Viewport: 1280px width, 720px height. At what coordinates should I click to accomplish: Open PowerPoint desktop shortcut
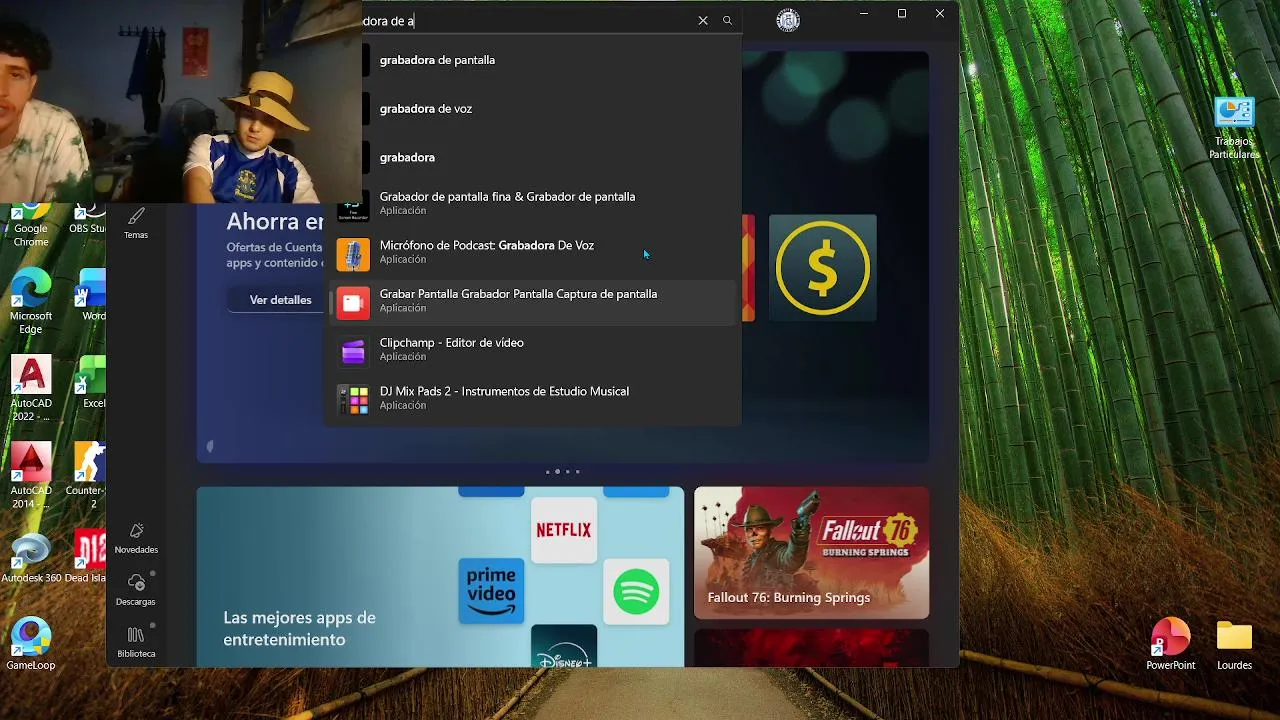coord(1171,645)
